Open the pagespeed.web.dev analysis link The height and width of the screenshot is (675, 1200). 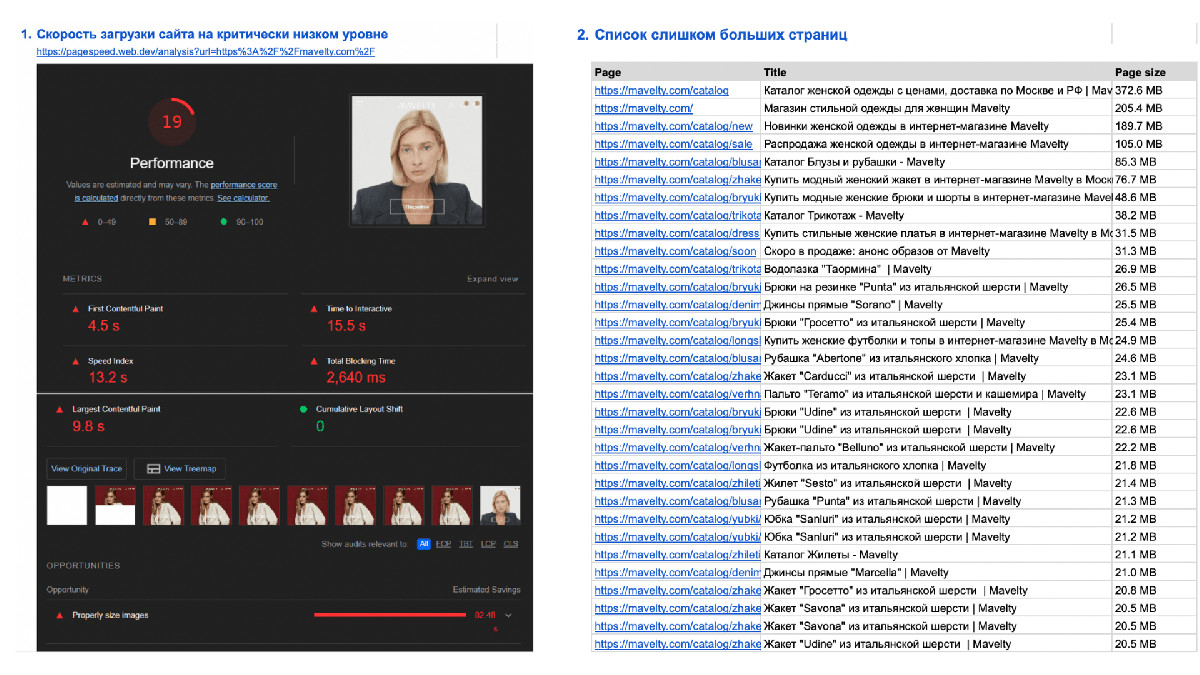point(205,51)
